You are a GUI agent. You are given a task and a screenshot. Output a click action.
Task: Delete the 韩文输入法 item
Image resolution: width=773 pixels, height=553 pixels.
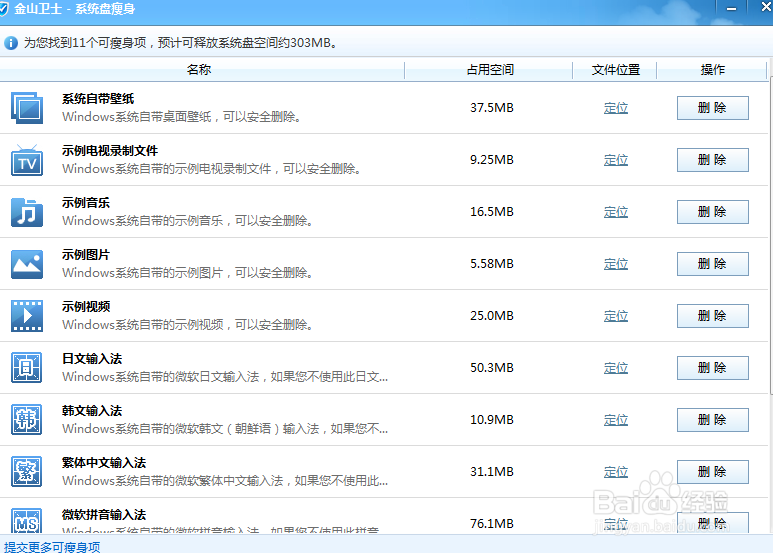712,420
